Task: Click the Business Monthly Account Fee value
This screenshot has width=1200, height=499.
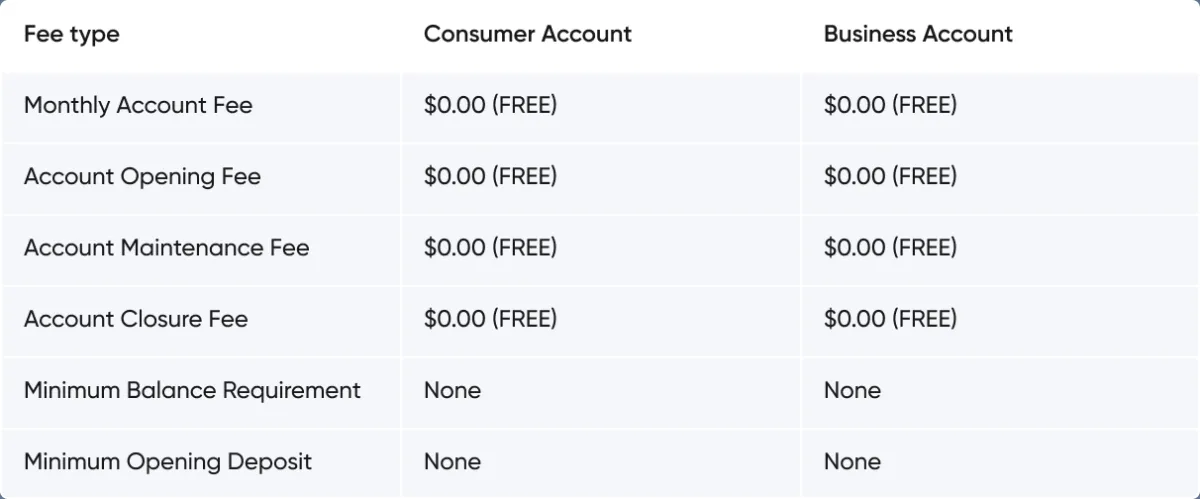Action: pyautogui.click(x=890, y=105)
